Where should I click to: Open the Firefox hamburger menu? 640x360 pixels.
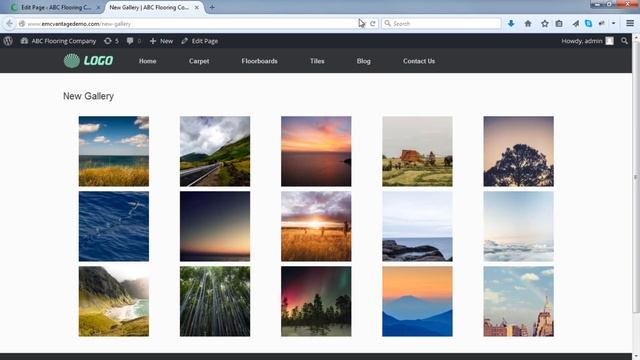click(630, 24)
